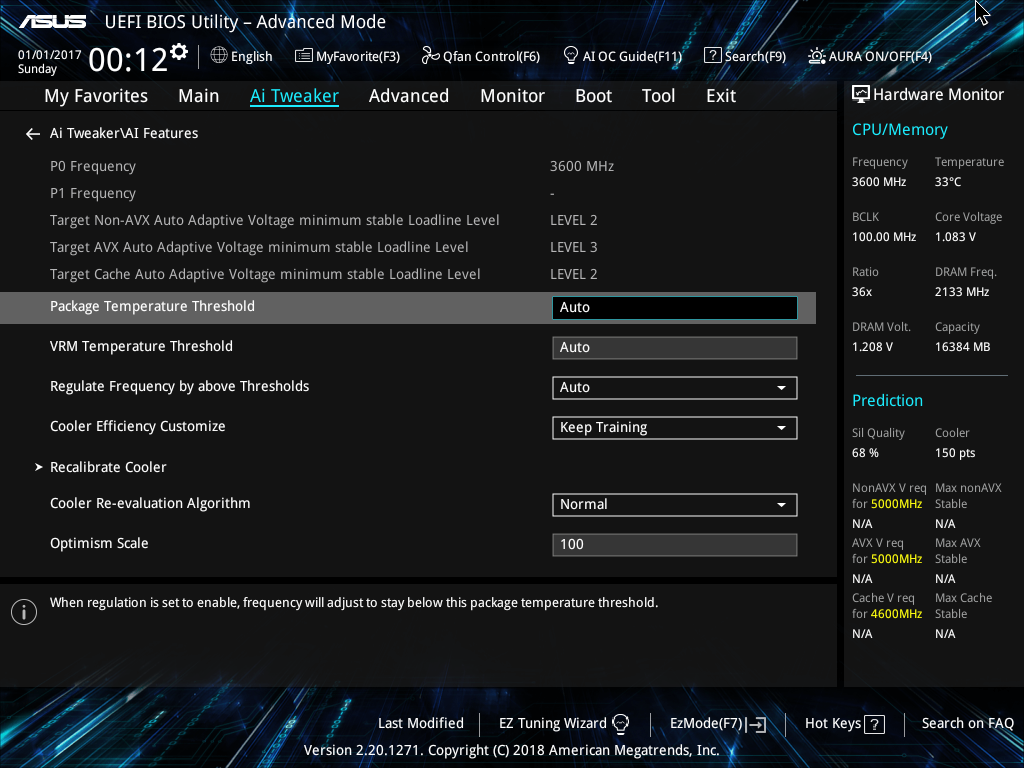Click the 36x Ratio value
The width and height of the screenshot is (1024, 768).
pyautogui.click(x=862, y=292)
